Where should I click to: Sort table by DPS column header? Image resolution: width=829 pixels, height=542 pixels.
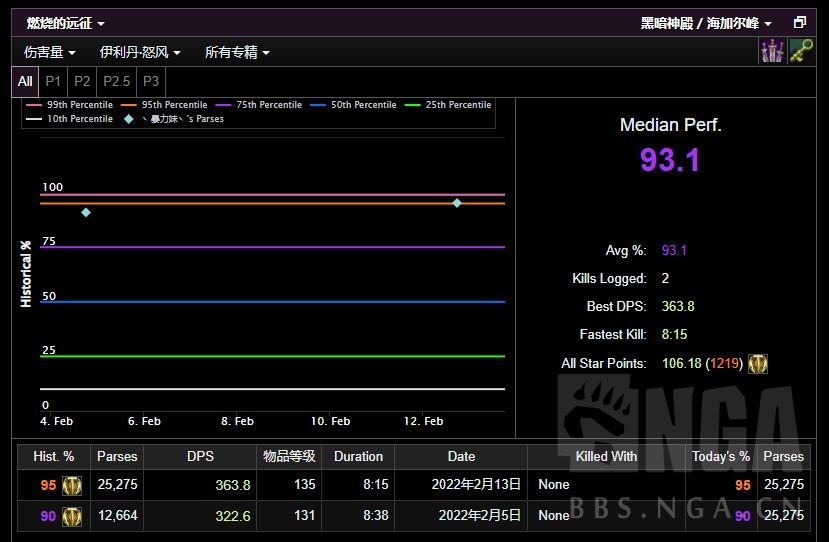coord(200,456)
